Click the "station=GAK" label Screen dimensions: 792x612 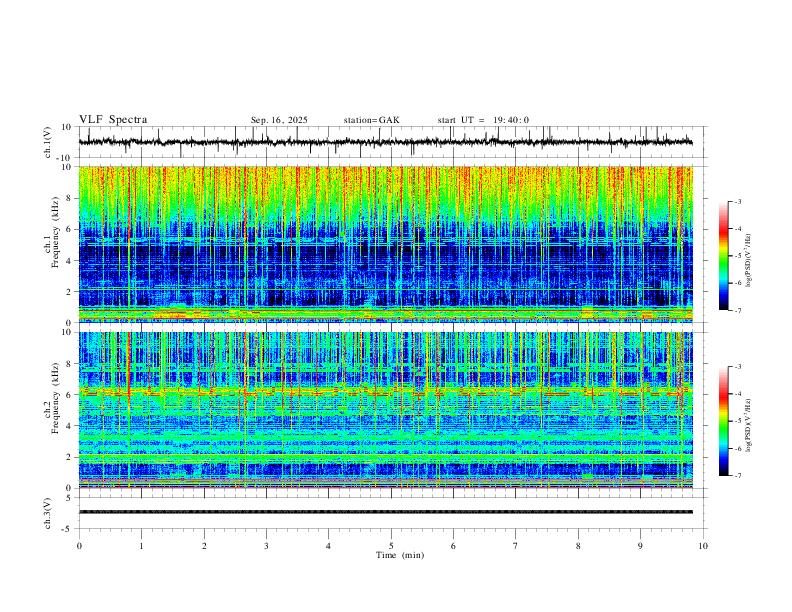point(371,120)
